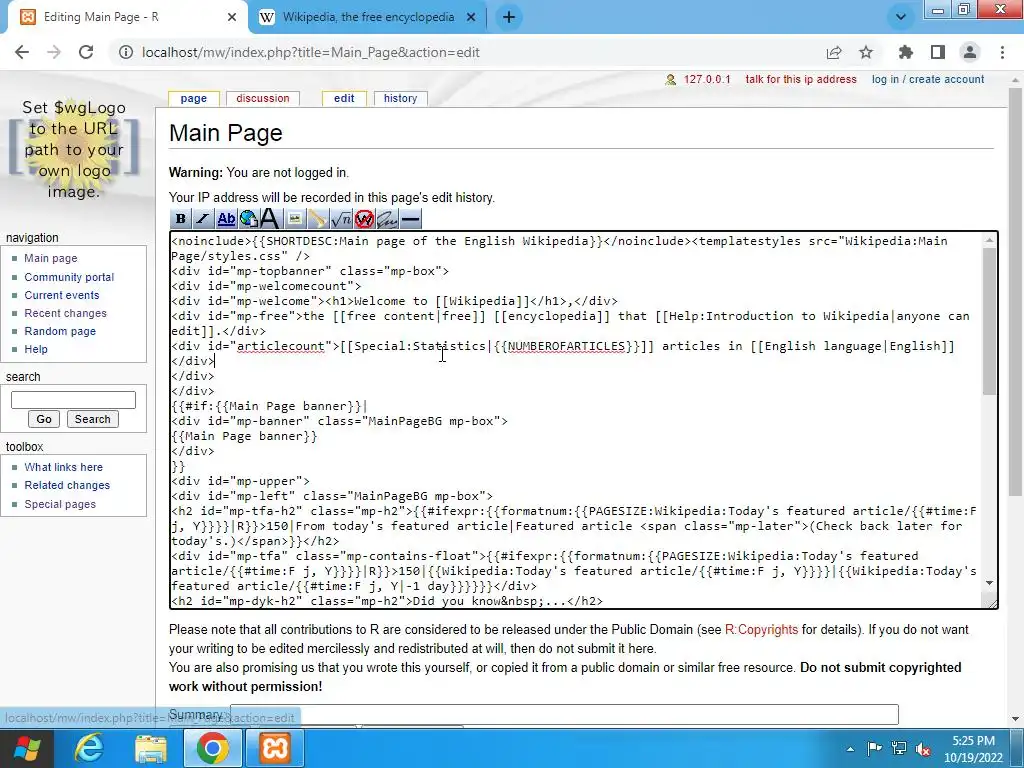The image size is (1024, 768).
Task: Close the Wikipedia tab
Action: coord(471,17)
